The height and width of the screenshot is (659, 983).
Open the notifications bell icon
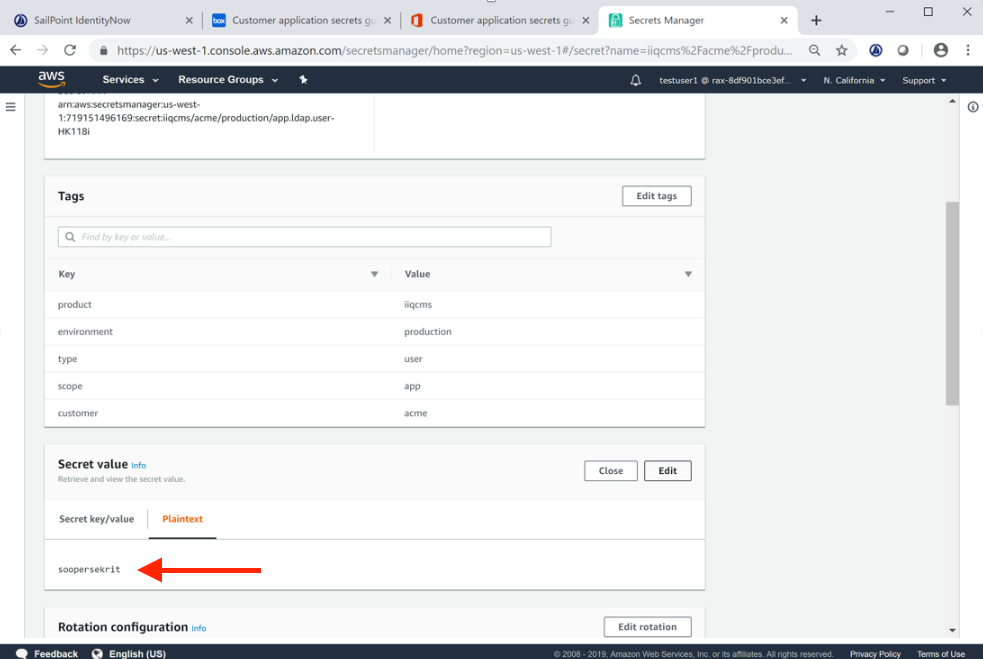[x=635, y=80]
